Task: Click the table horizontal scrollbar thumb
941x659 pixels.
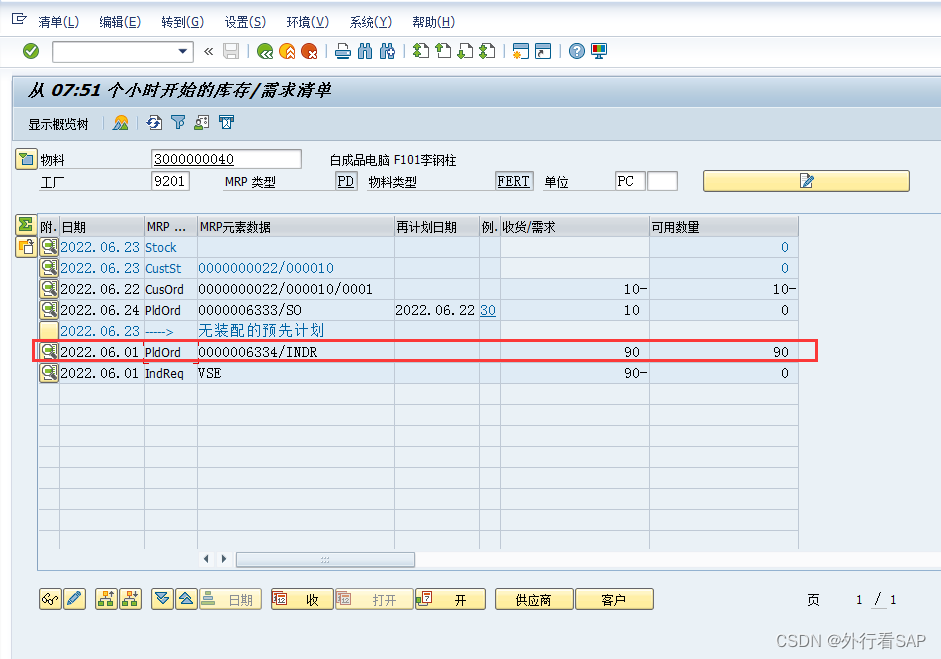Action: click(x=325, y=559)
